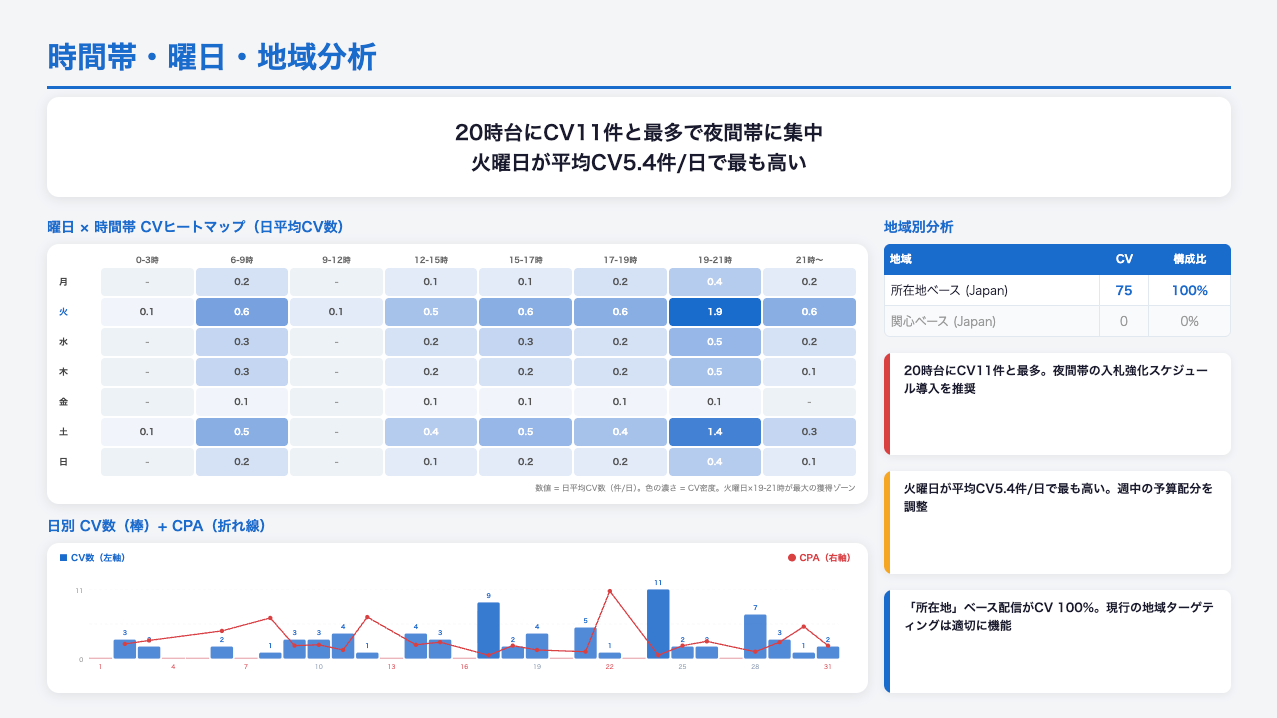This screenshot has height=718, width=1277.
Task: Open the orange-bordered Tuesday budget insight card
Action: pos(1057,522)
